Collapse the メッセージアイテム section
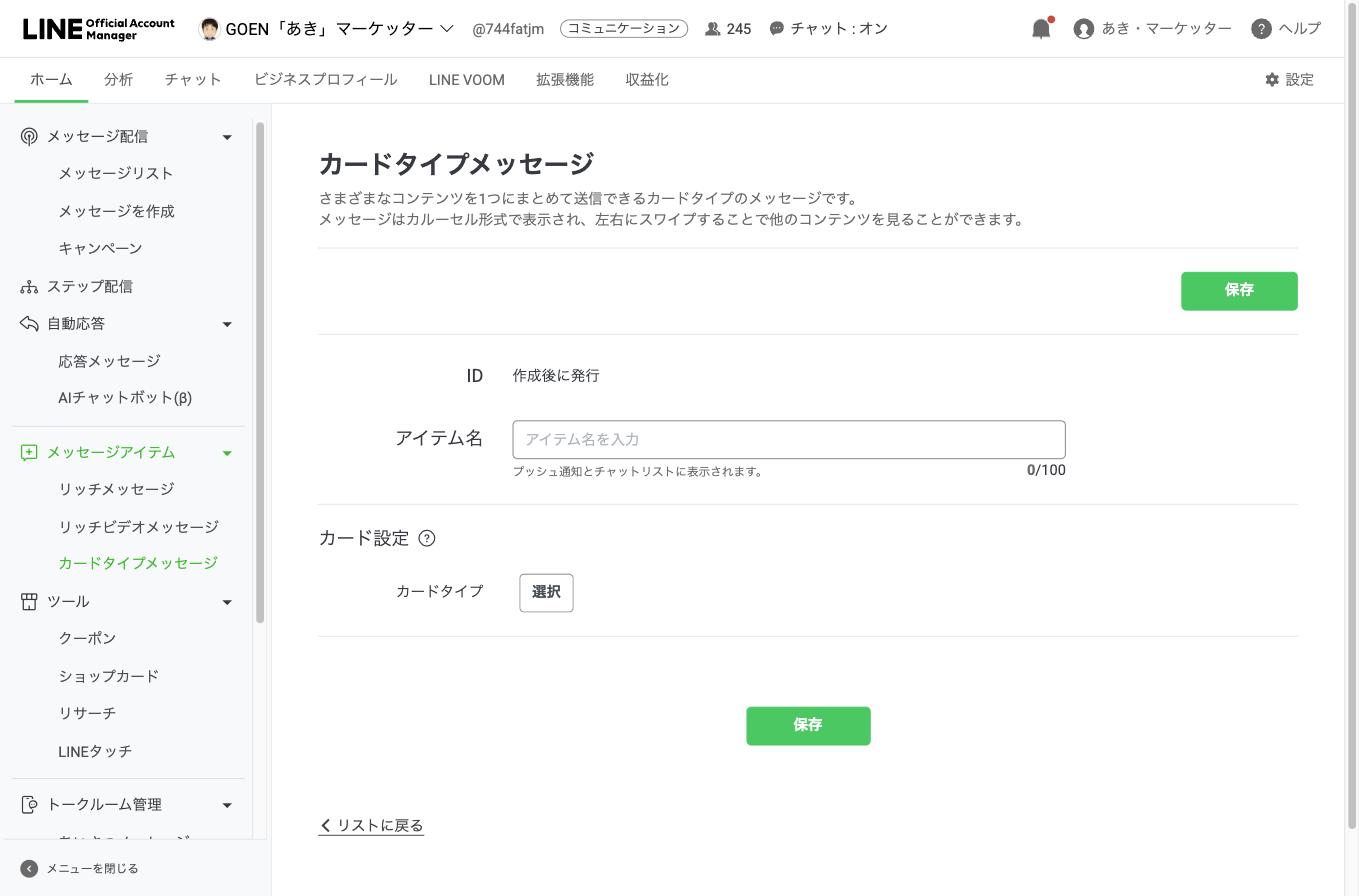 227,453
